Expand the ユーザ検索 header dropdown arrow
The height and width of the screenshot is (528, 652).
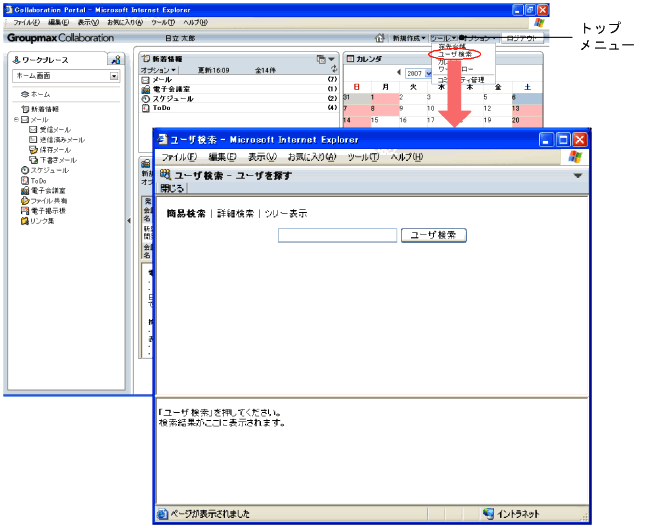tap(578, 176)
